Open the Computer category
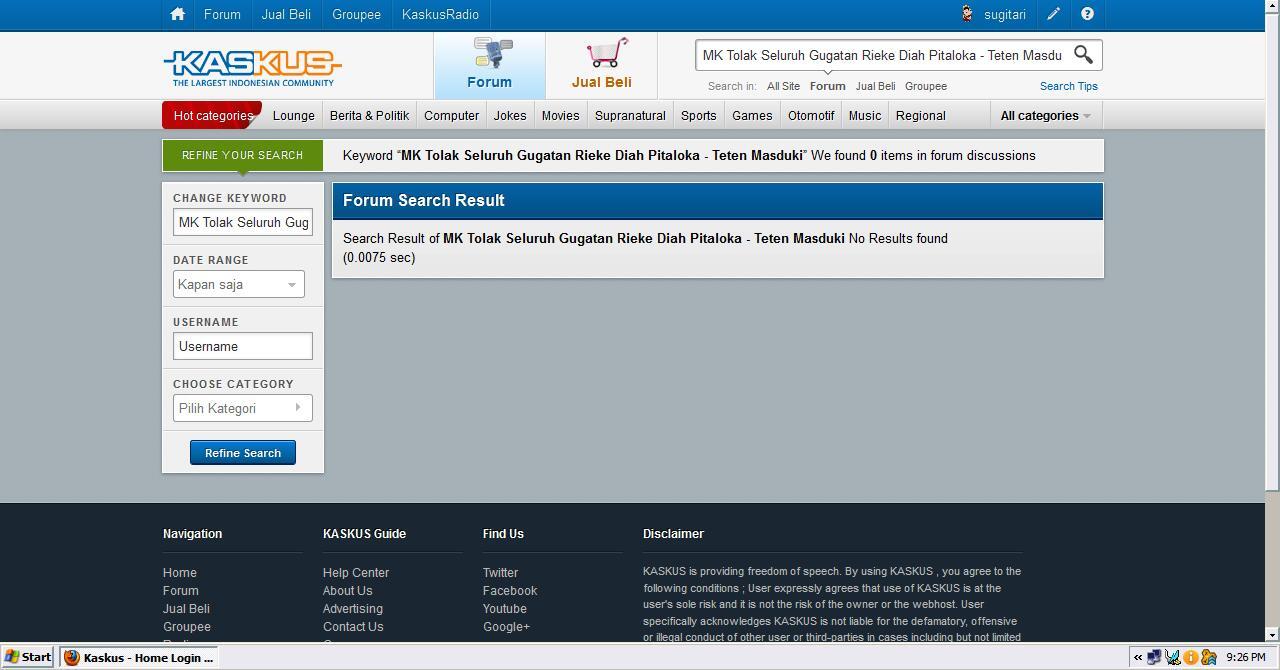 (451, 115)
